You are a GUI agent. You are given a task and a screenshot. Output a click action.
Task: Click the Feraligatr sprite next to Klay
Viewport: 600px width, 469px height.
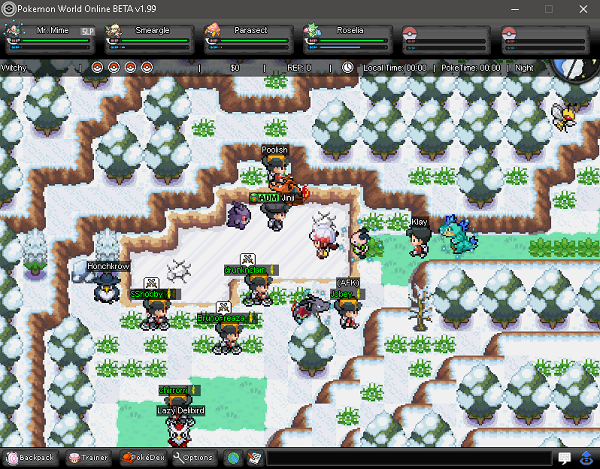click(458, 234)
